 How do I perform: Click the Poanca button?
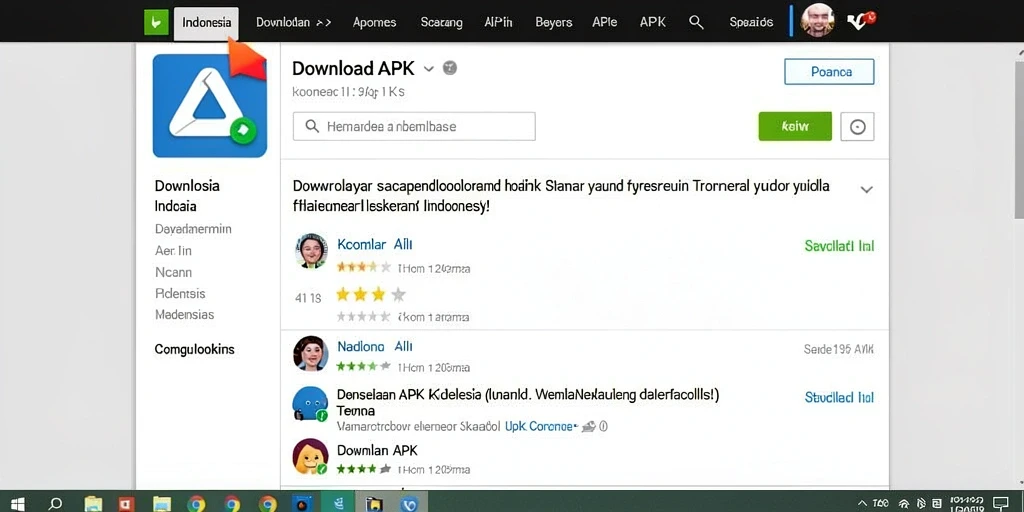[829, 72]
